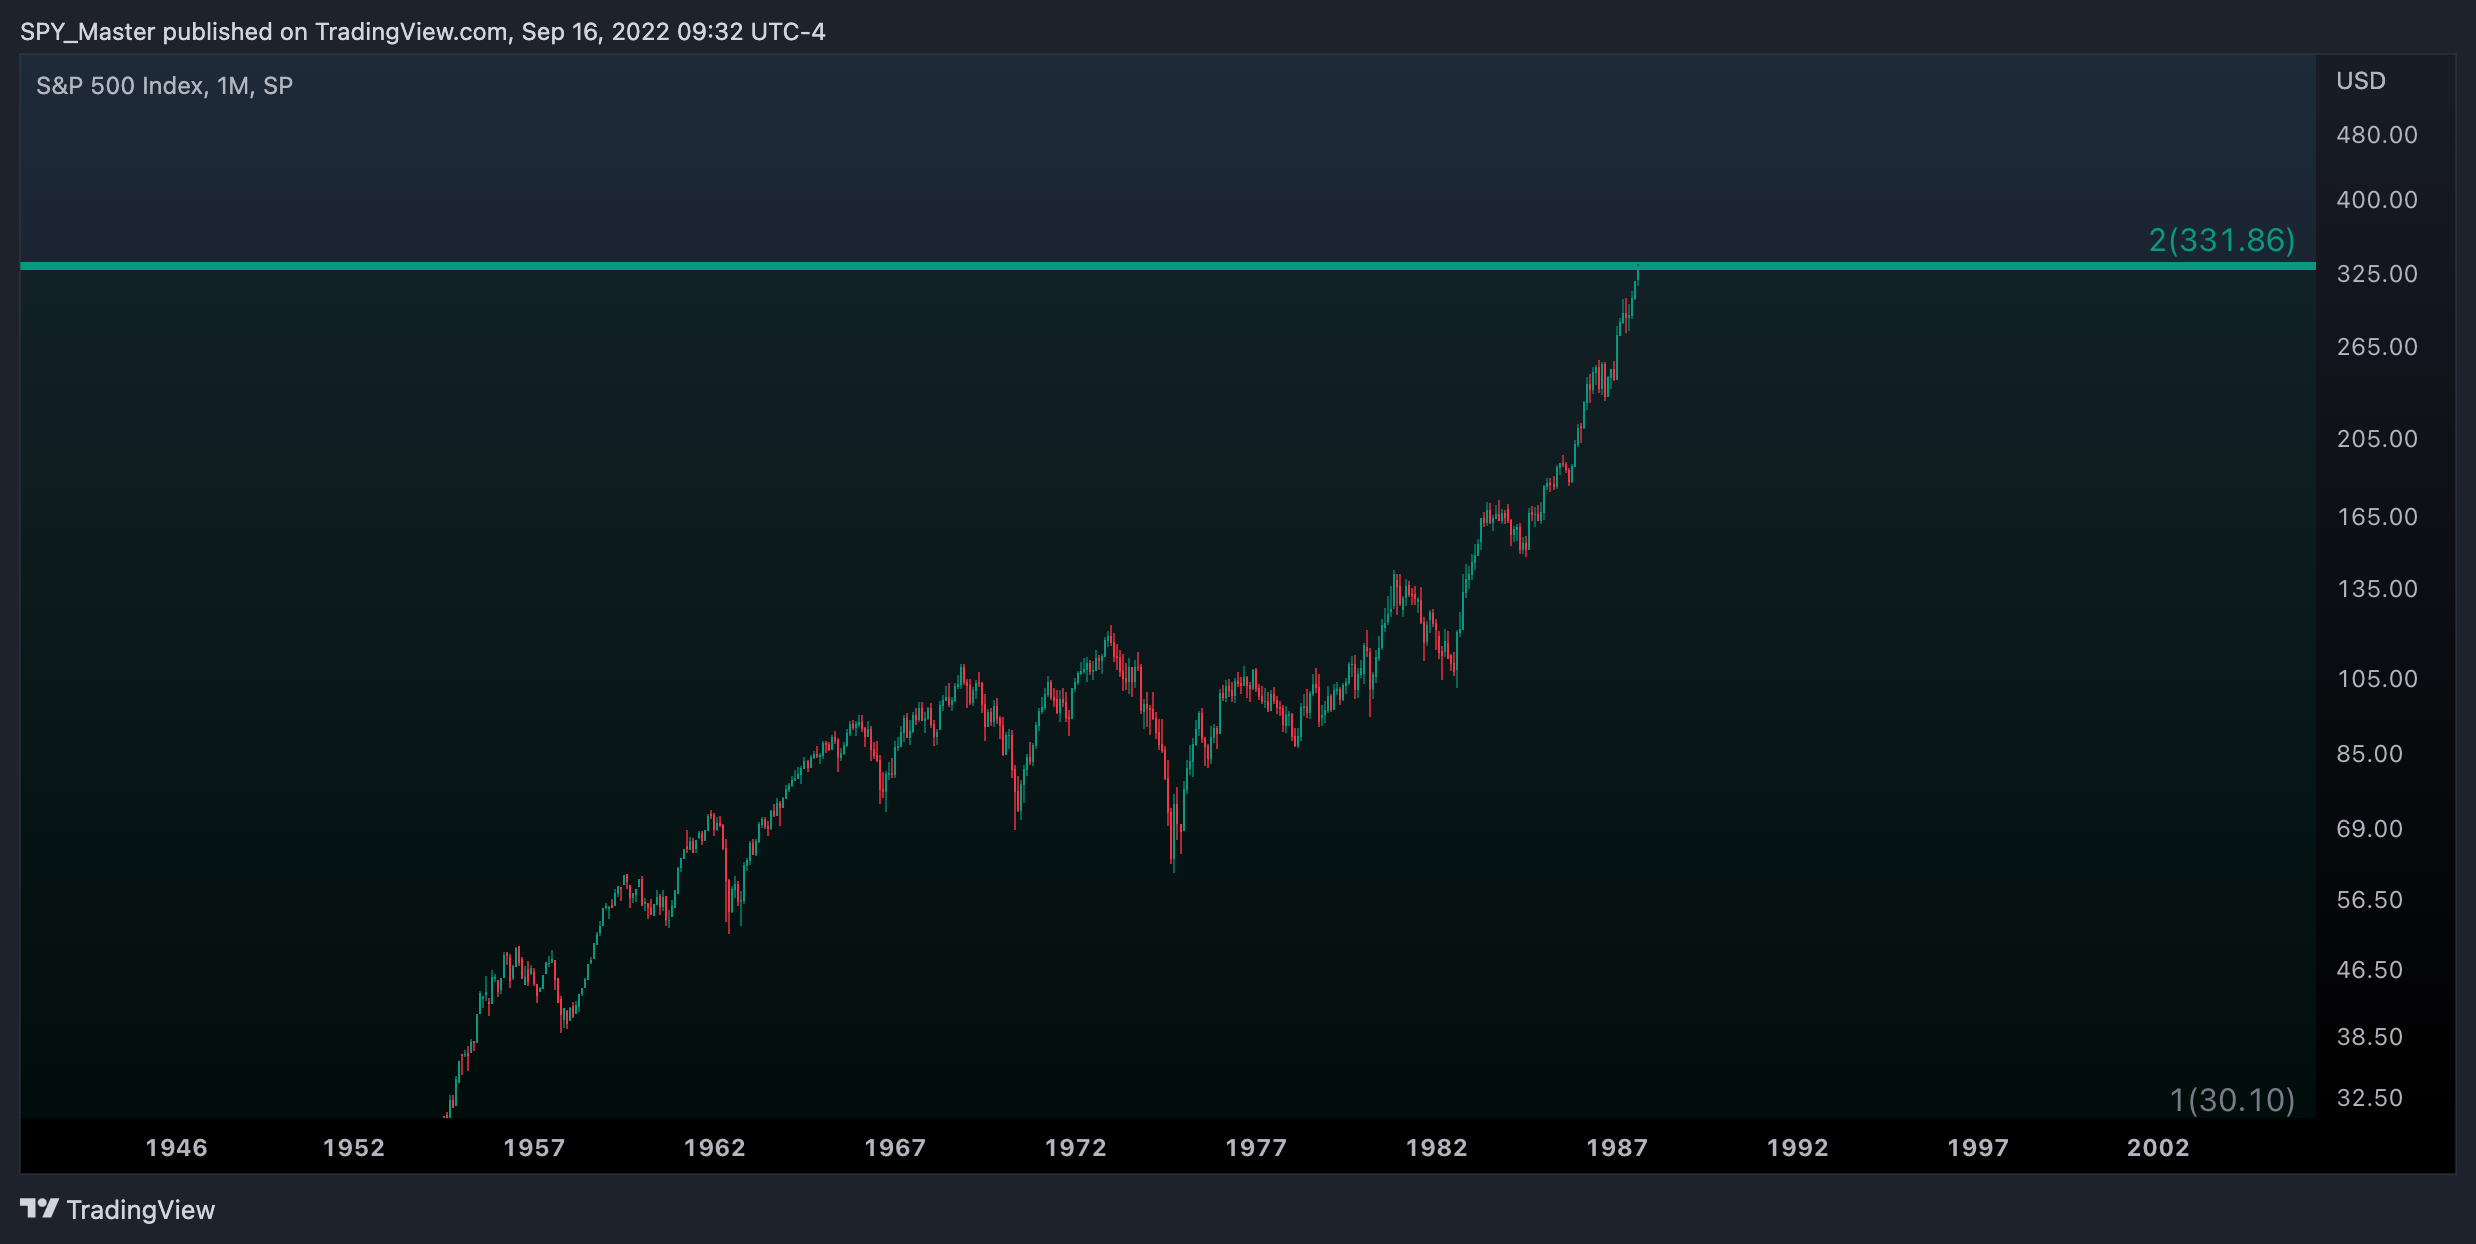
Task: Click the 105.00 price axis label
Action: point(2377,679)
